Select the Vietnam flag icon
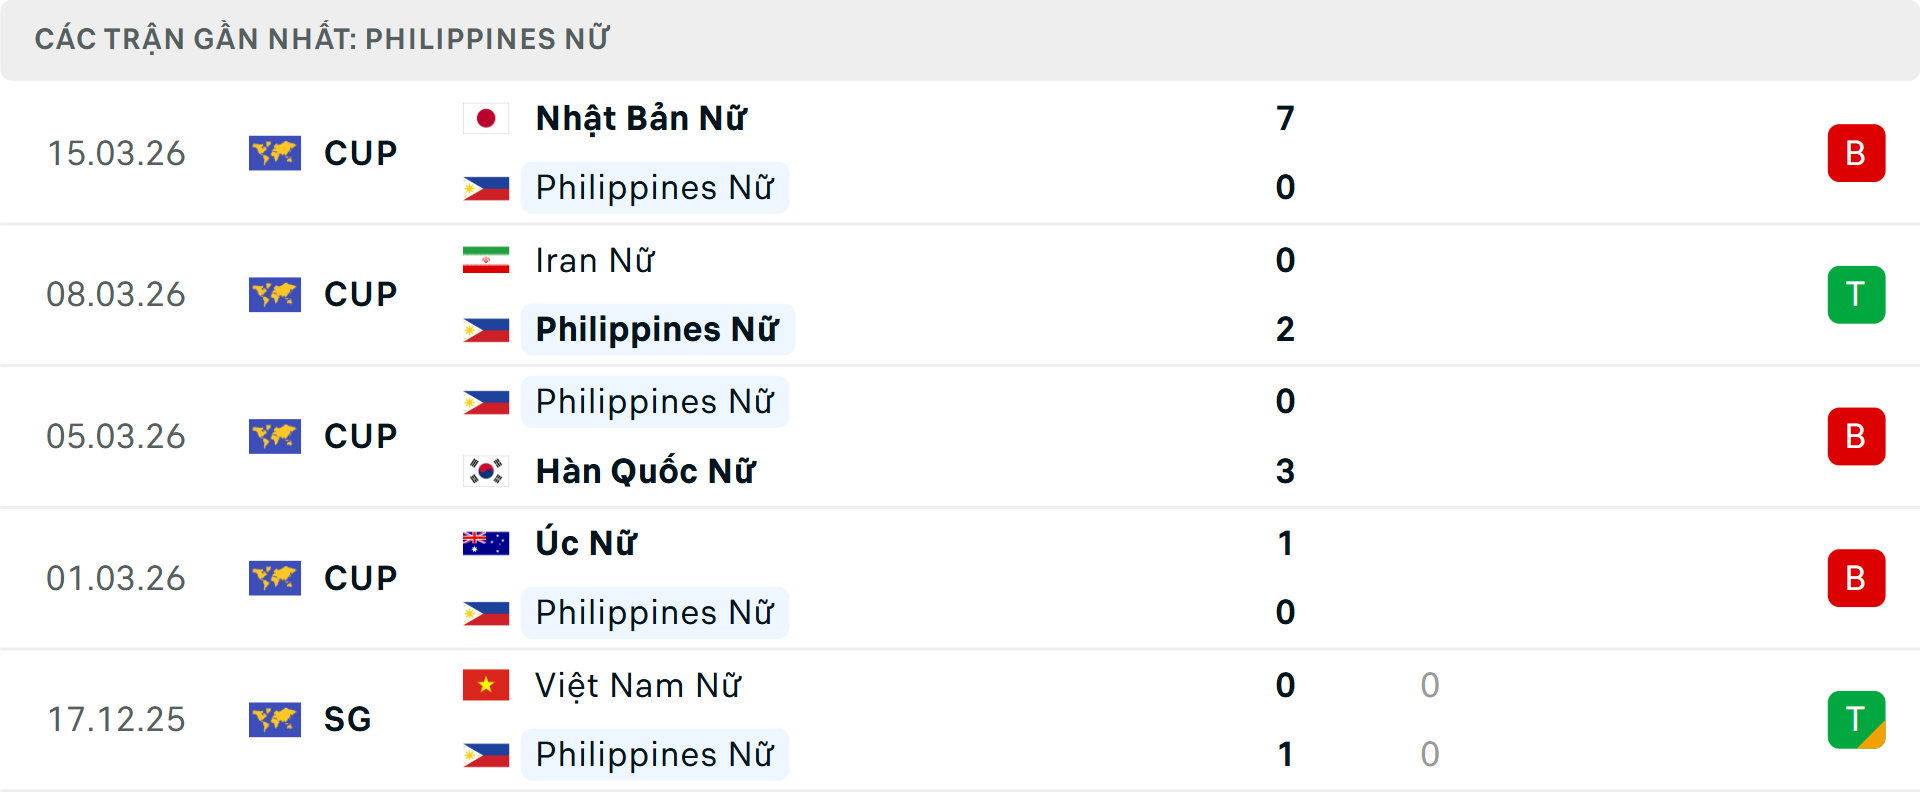Viewport: 1920px width, 792px height. coord(487,686)
